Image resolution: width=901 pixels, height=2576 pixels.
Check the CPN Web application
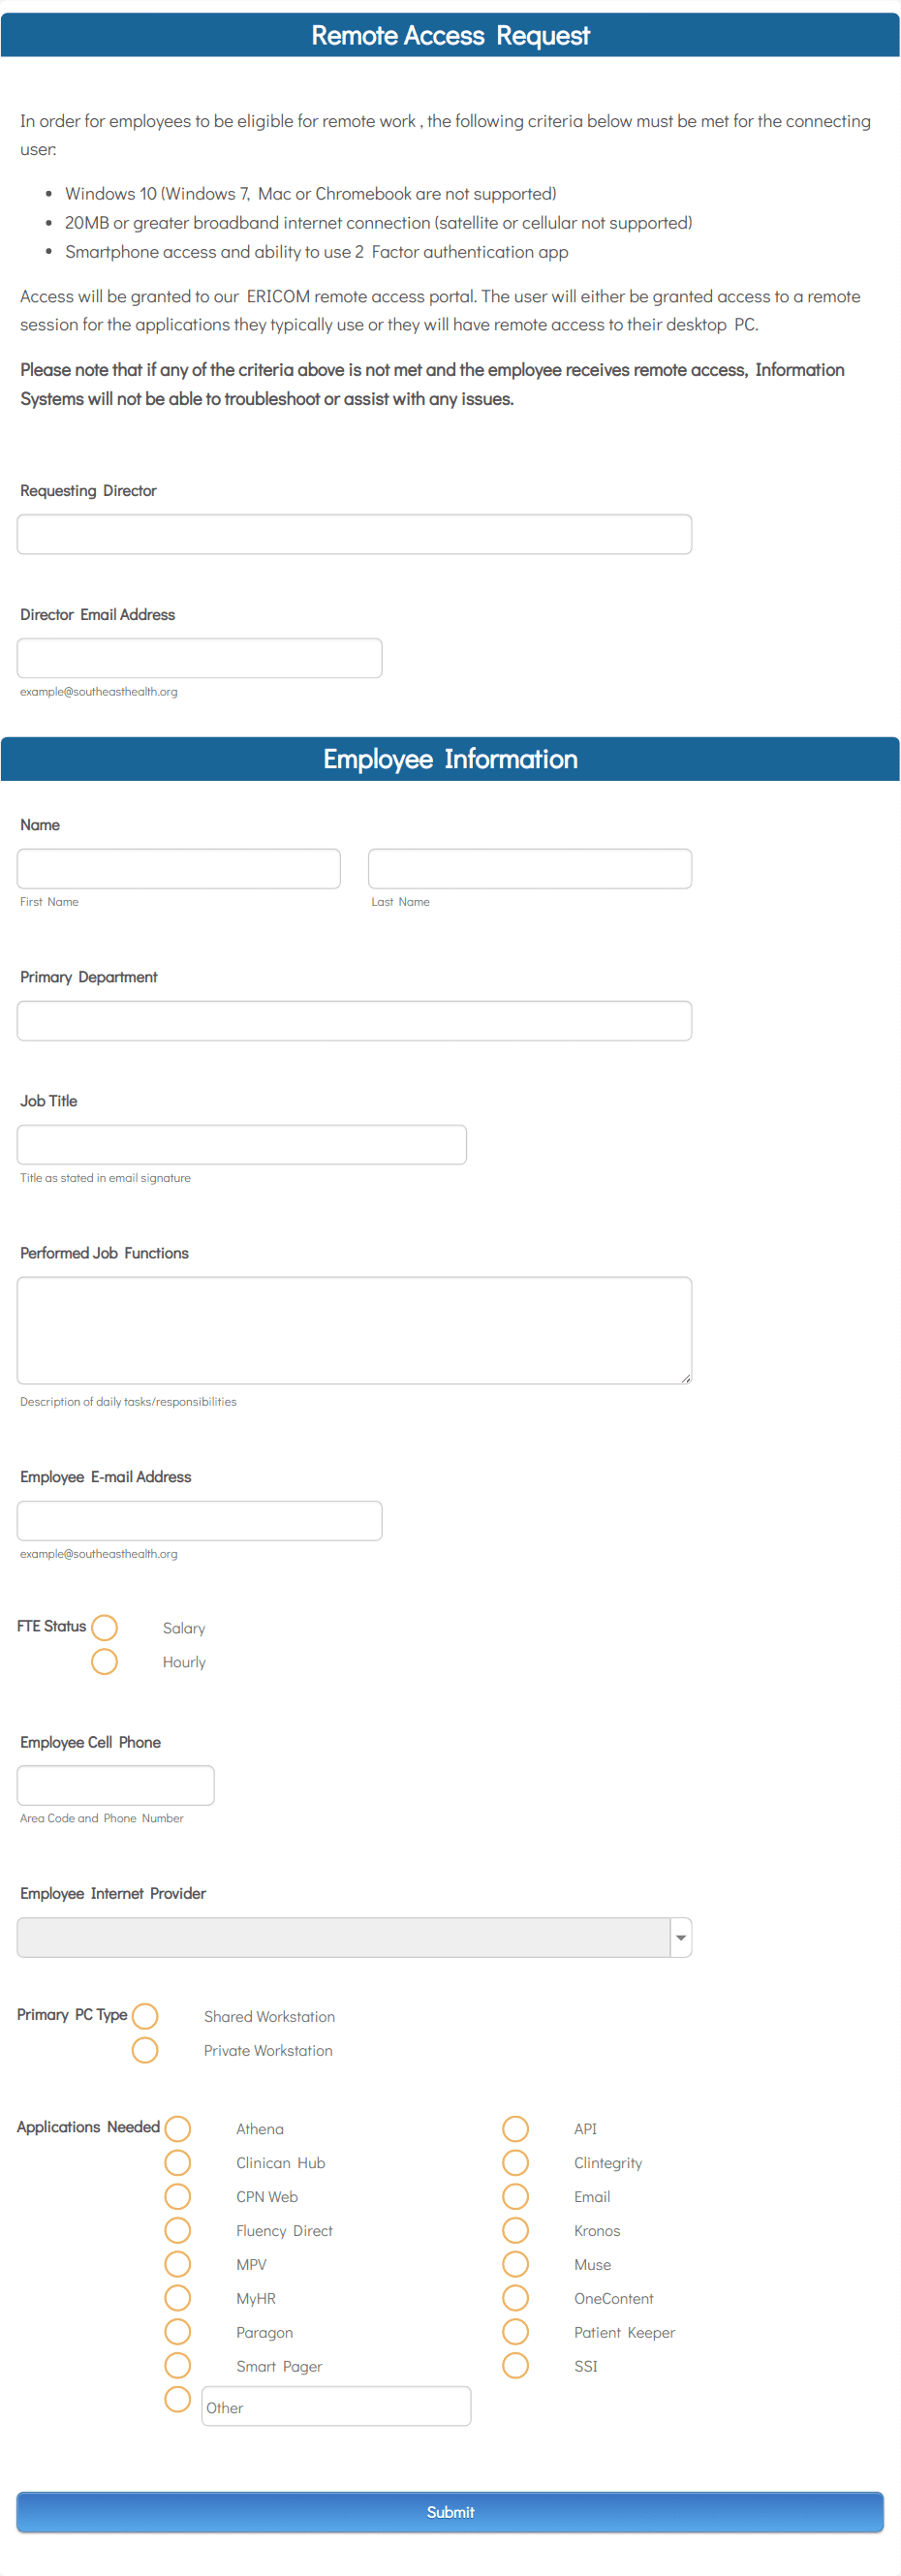point(177,2197)
